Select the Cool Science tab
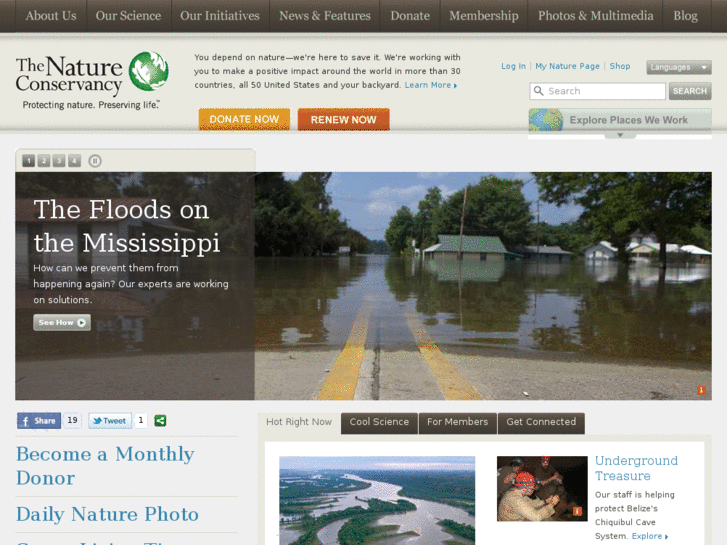This screenshot has height=545, width=727. click(x=379, y=423)
